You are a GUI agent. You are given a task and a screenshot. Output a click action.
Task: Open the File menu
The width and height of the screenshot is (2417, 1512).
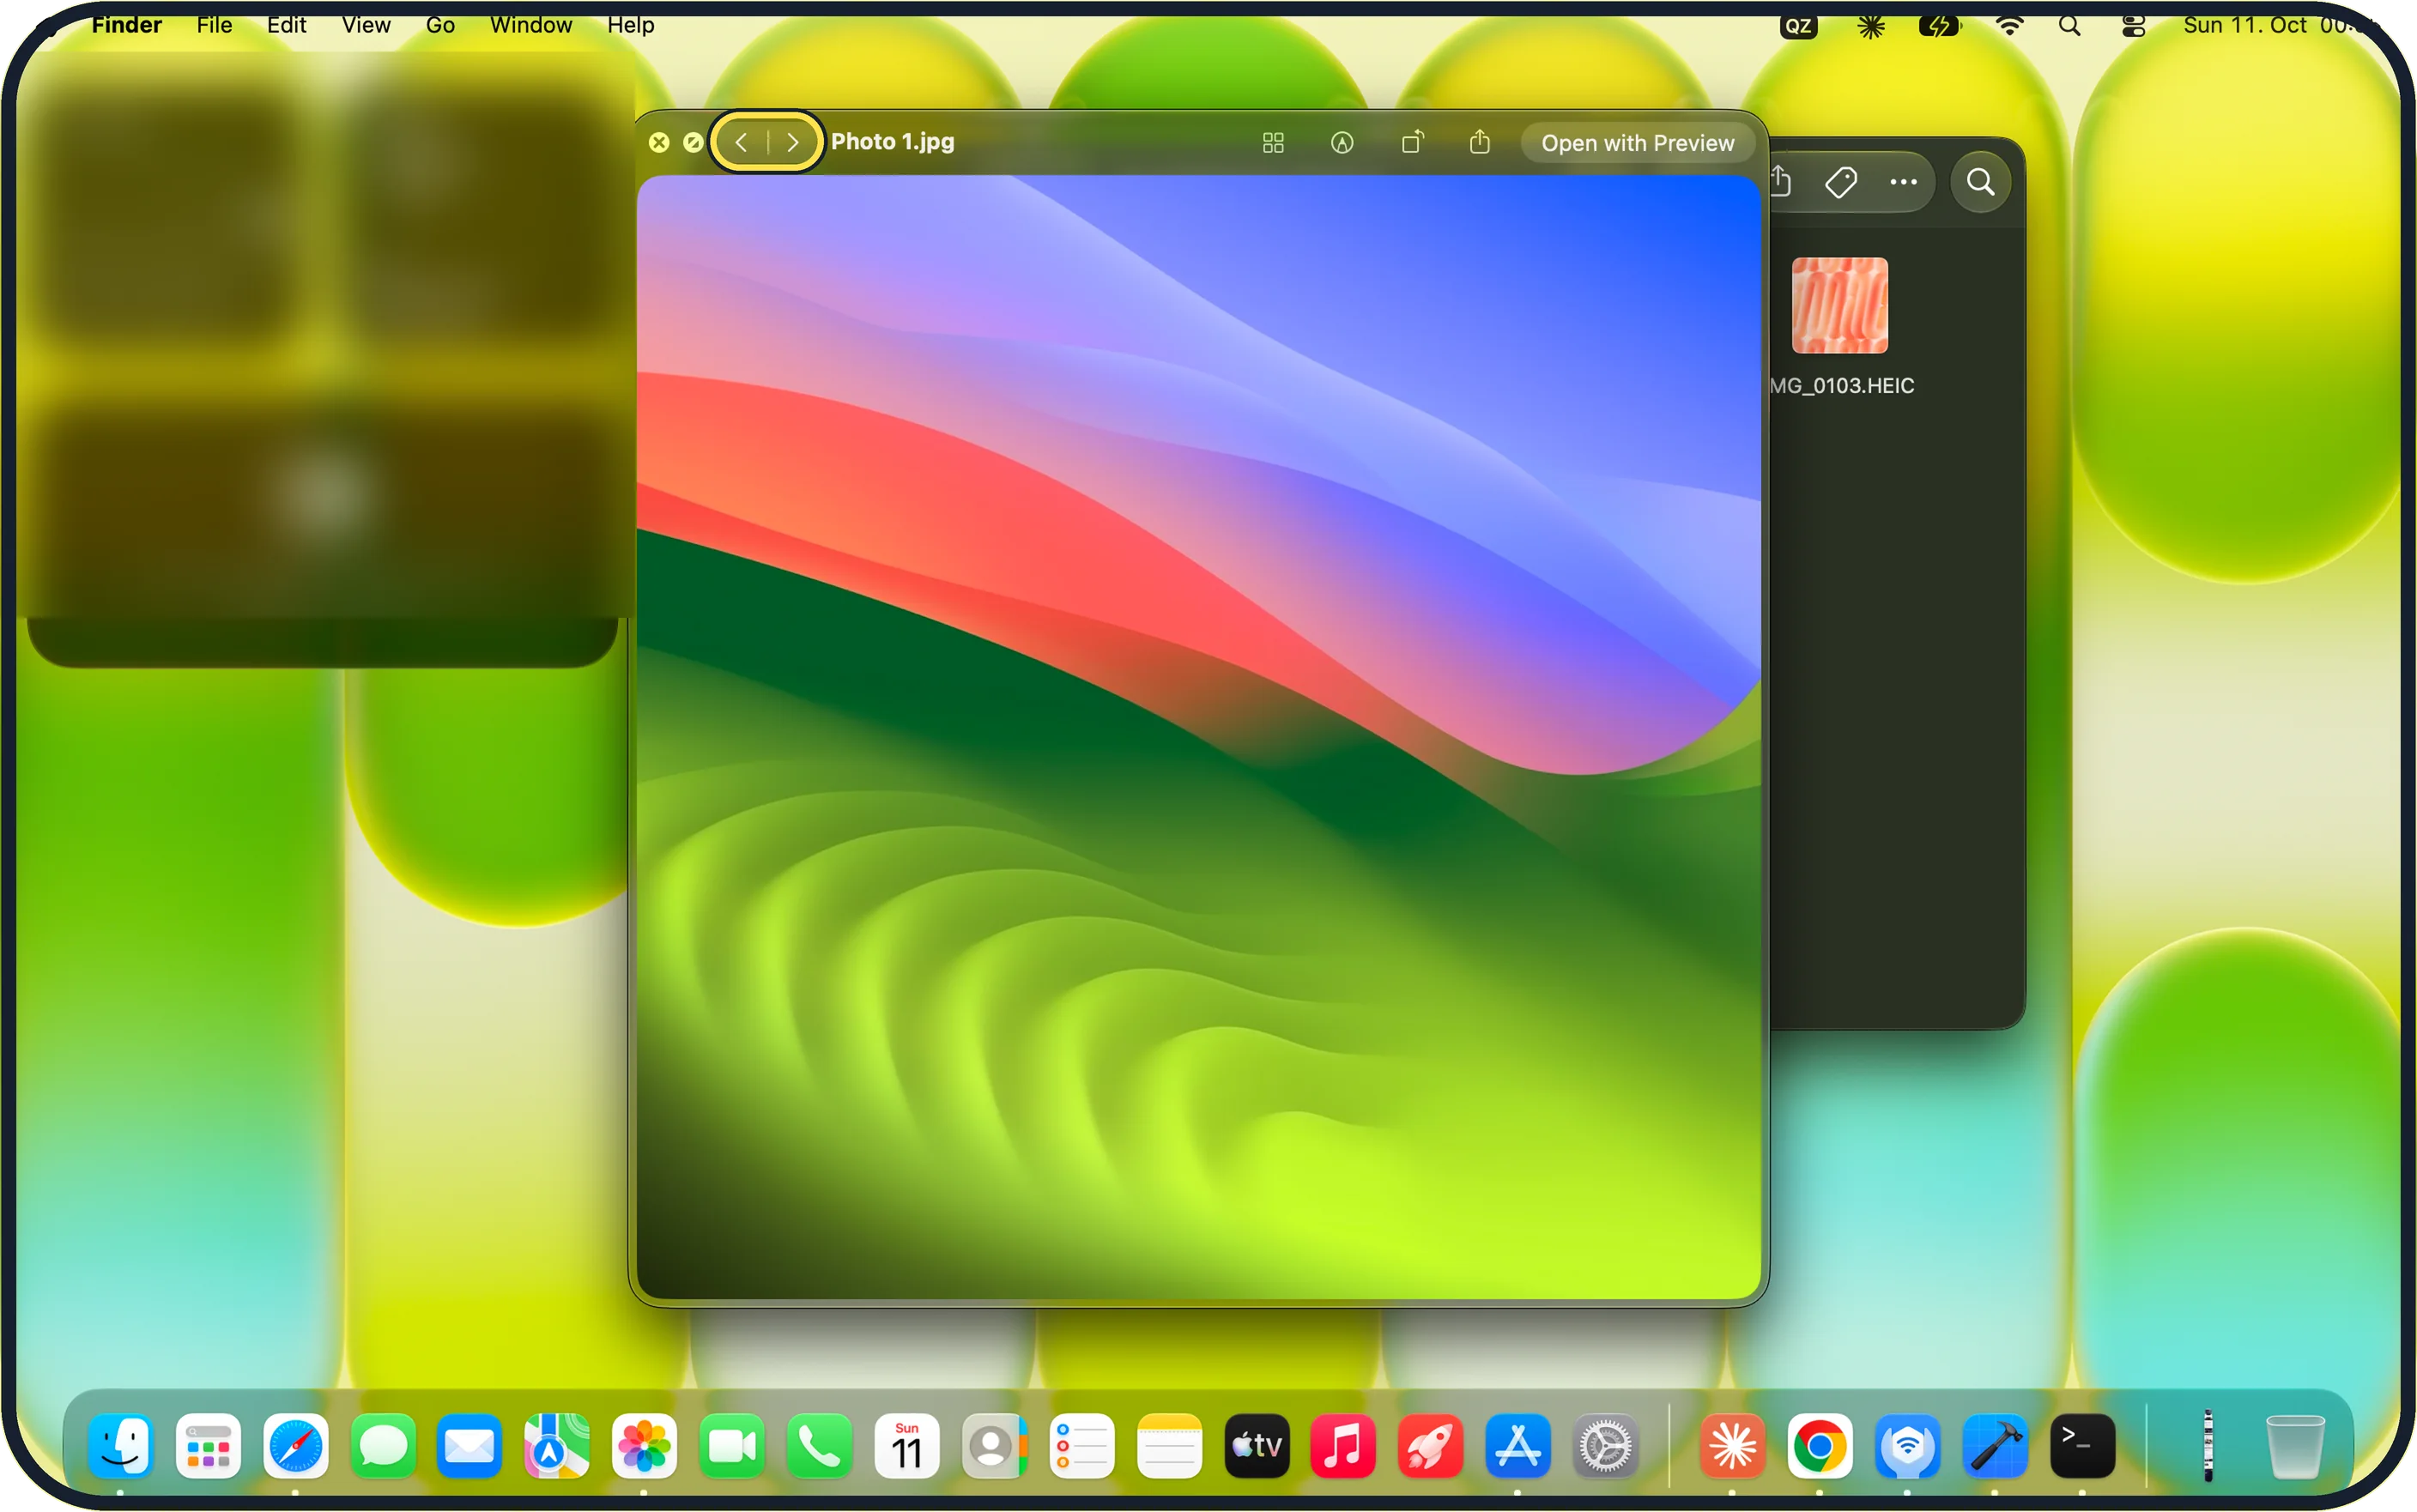tap(214, 25)
